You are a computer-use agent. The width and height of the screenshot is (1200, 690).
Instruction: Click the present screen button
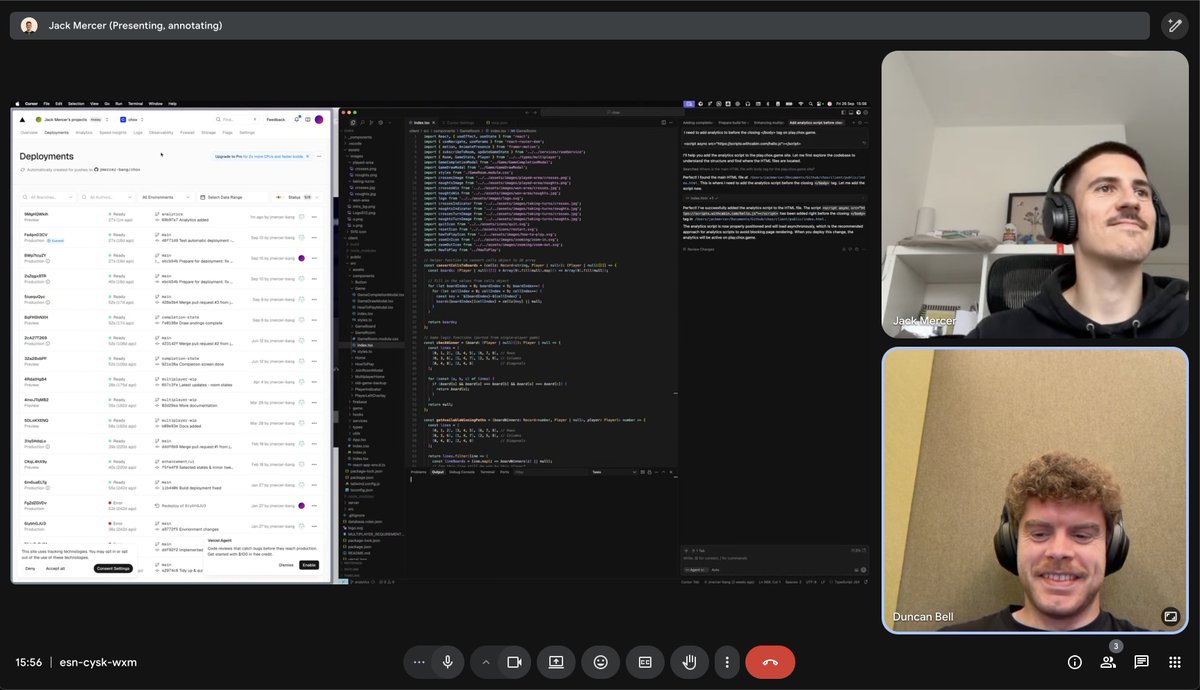tap(556, 662)
